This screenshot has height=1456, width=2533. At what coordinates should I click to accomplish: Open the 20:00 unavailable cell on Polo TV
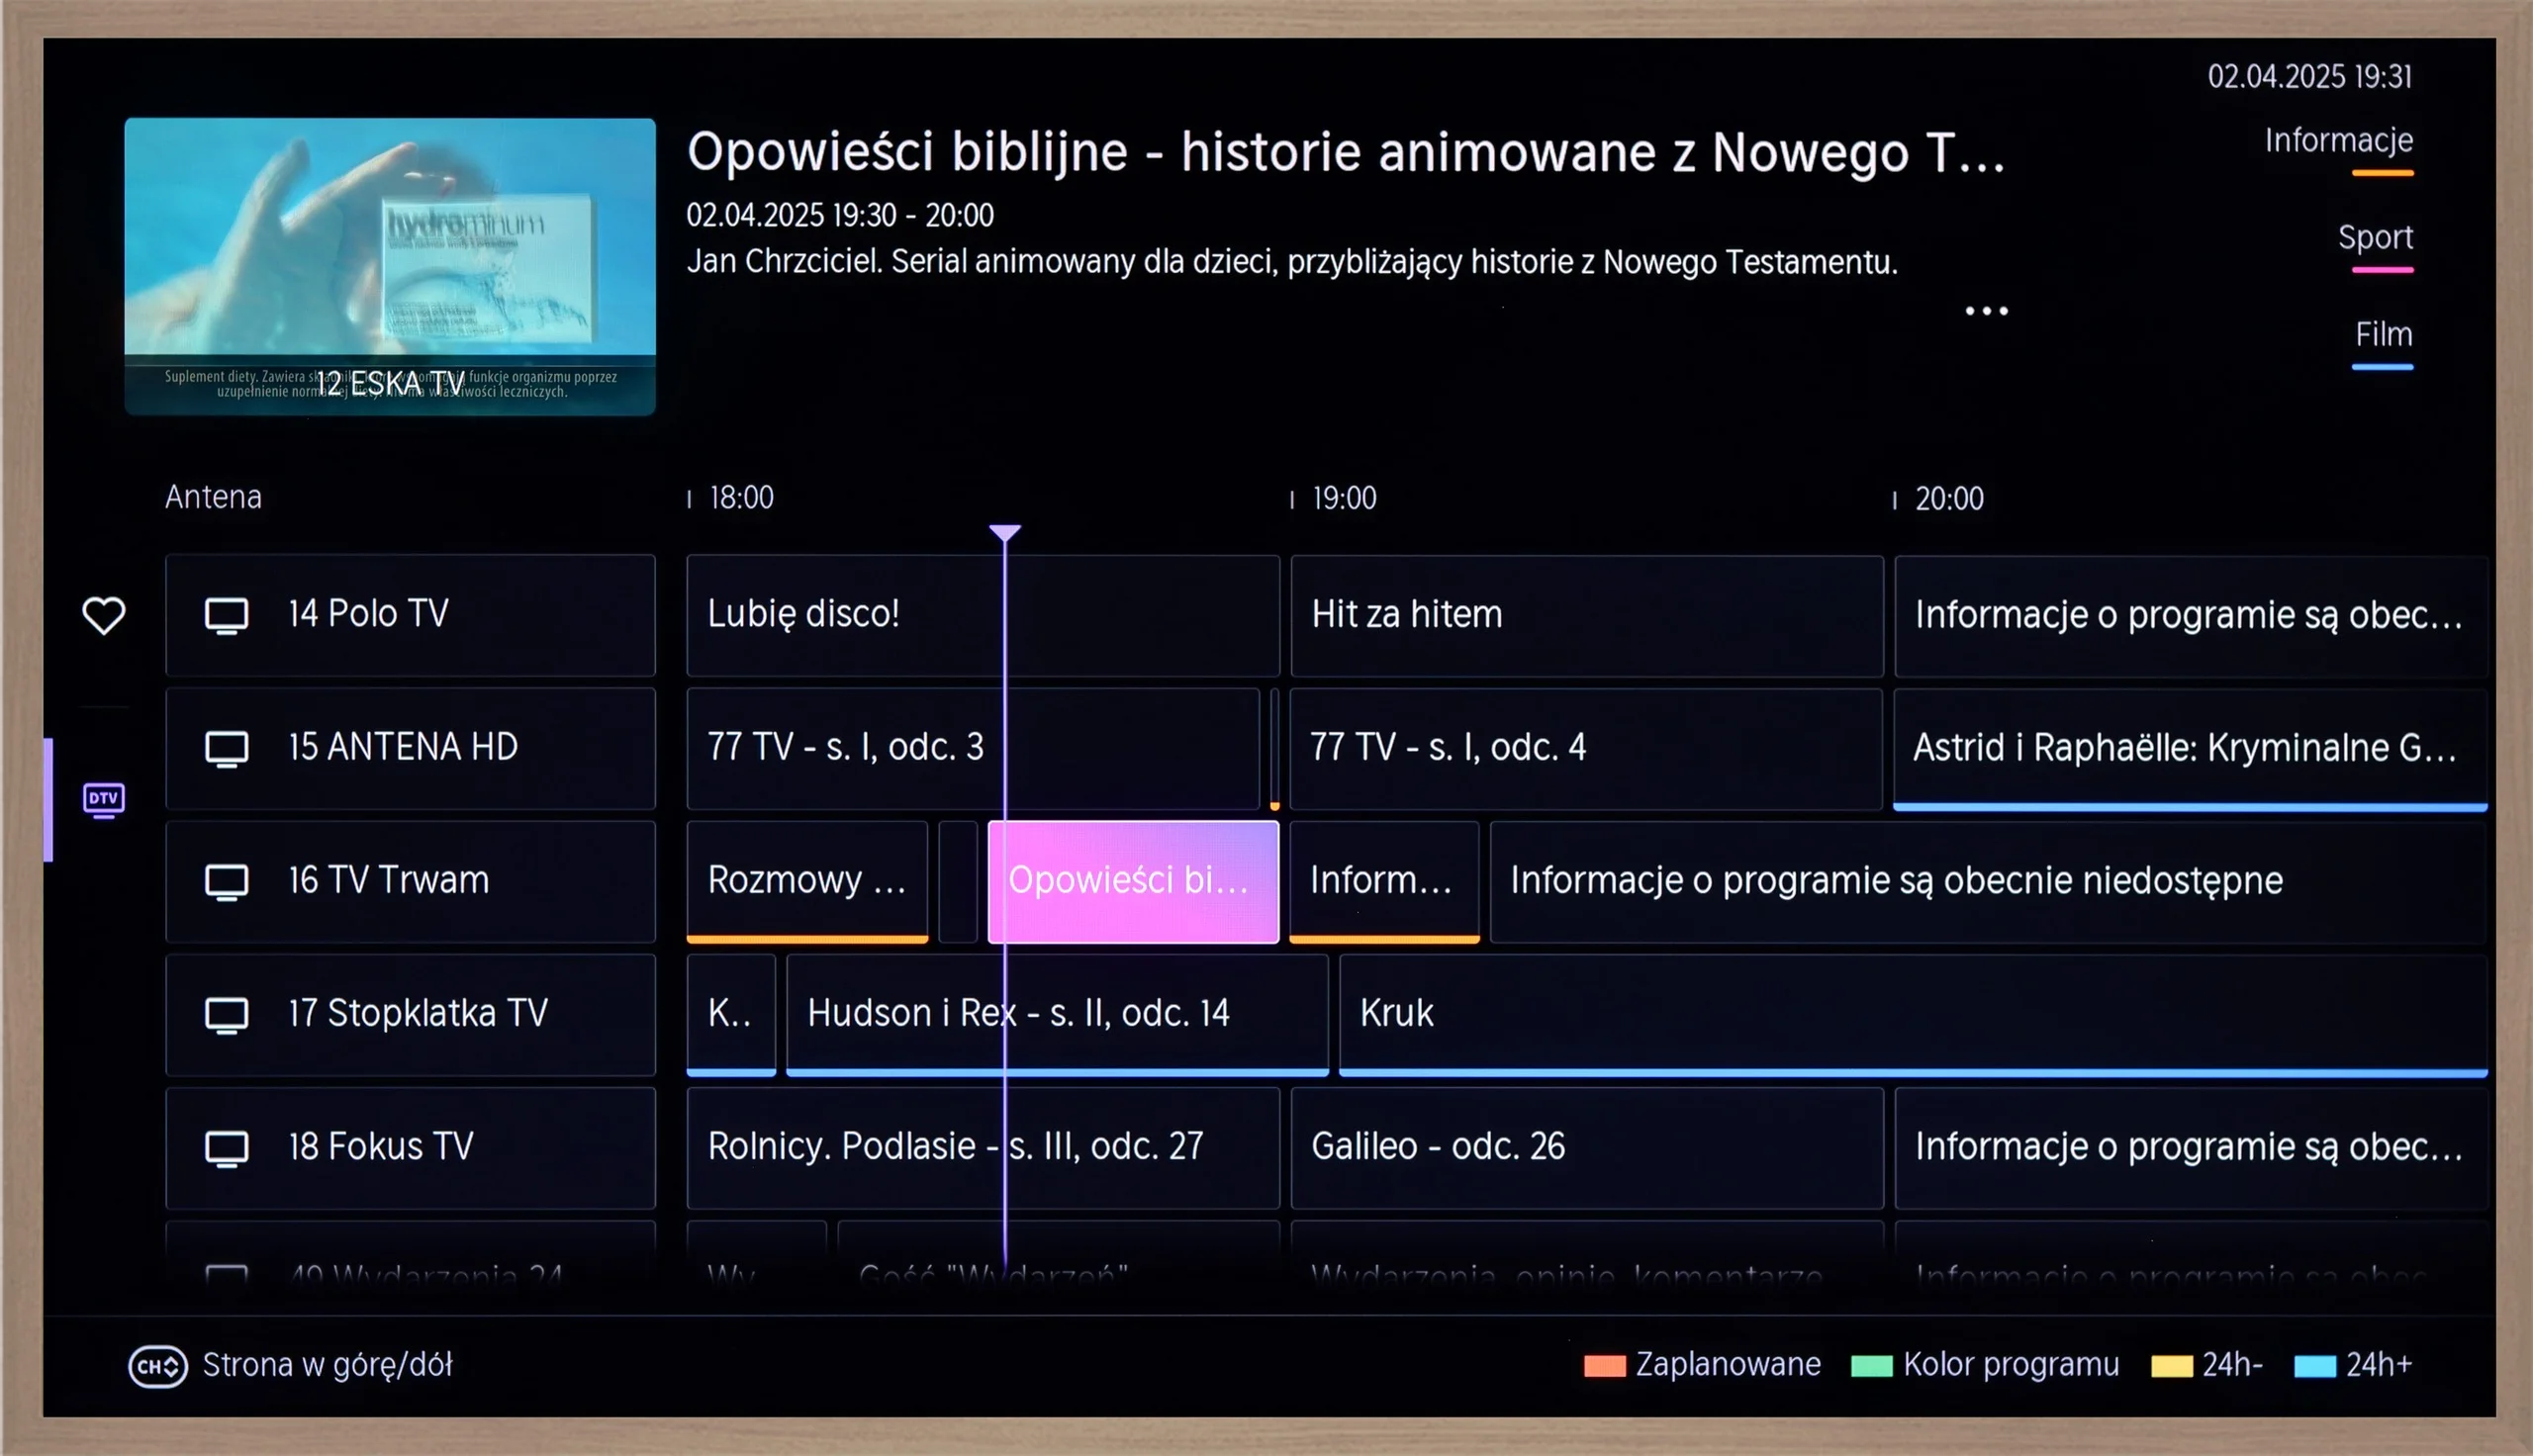coord(2191,615)
